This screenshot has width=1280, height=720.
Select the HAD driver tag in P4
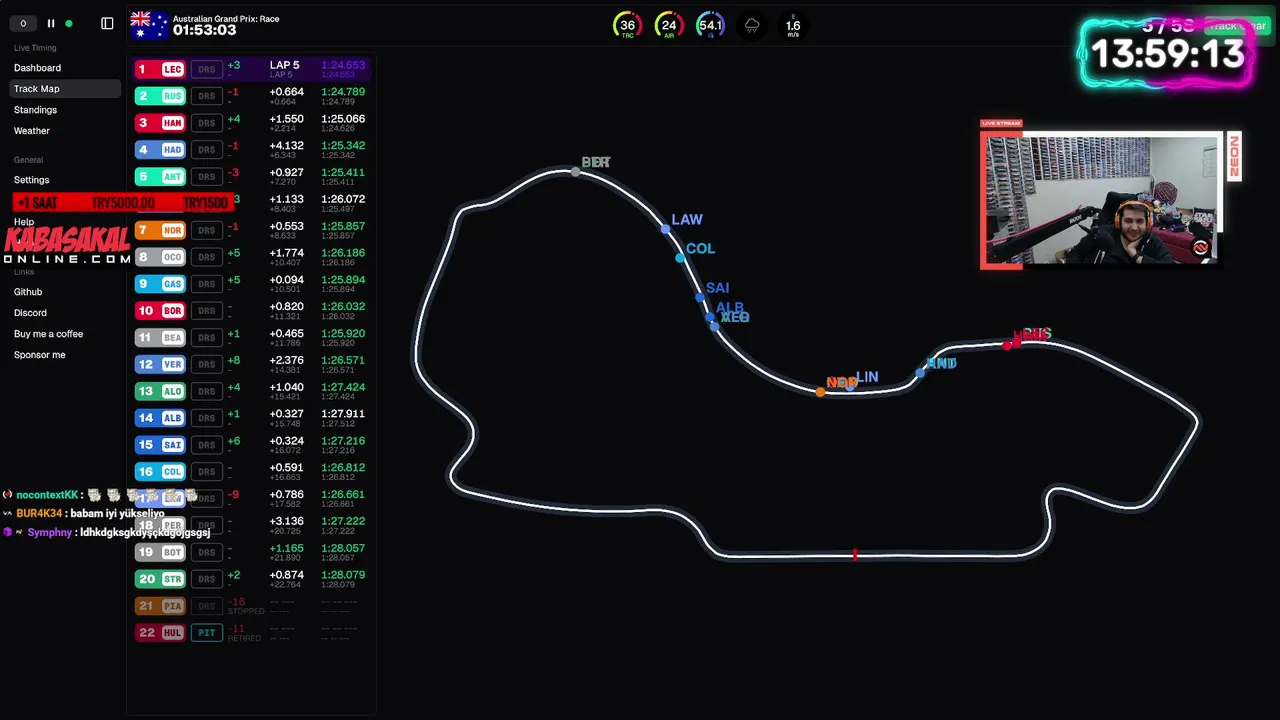pyautogui.click(x=160, y=150)
